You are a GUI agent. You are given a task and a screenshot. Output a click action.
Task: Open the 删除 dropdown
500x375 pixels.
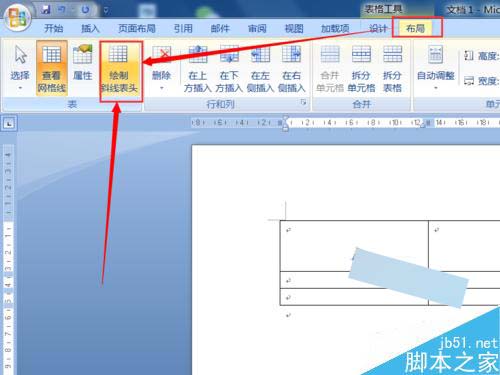[x=161, y=68]
